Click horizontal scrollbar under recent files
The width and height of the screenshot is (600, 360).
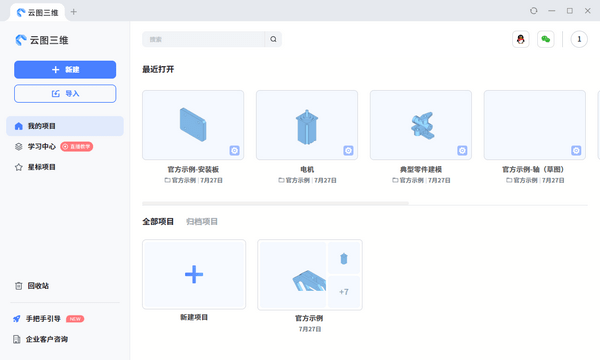(276, 204)
